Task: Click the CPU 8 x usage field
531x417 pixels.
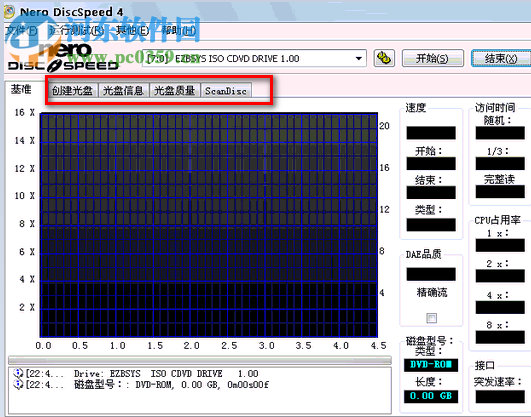Action: click(500, 337)
